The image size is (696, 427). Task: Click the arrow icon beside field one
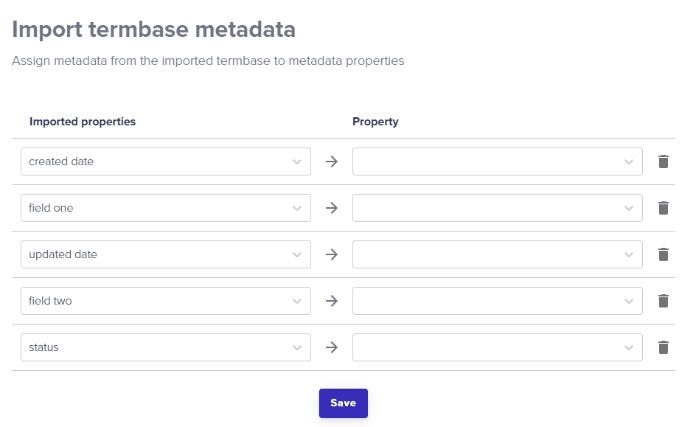click(332, 208)
